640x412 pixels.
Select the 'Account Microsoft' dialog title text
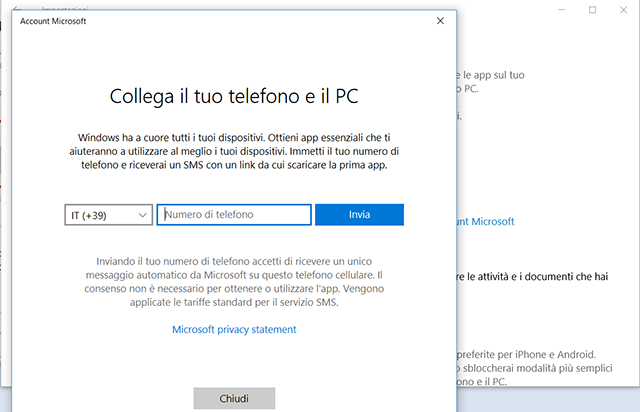pos(53,21)
